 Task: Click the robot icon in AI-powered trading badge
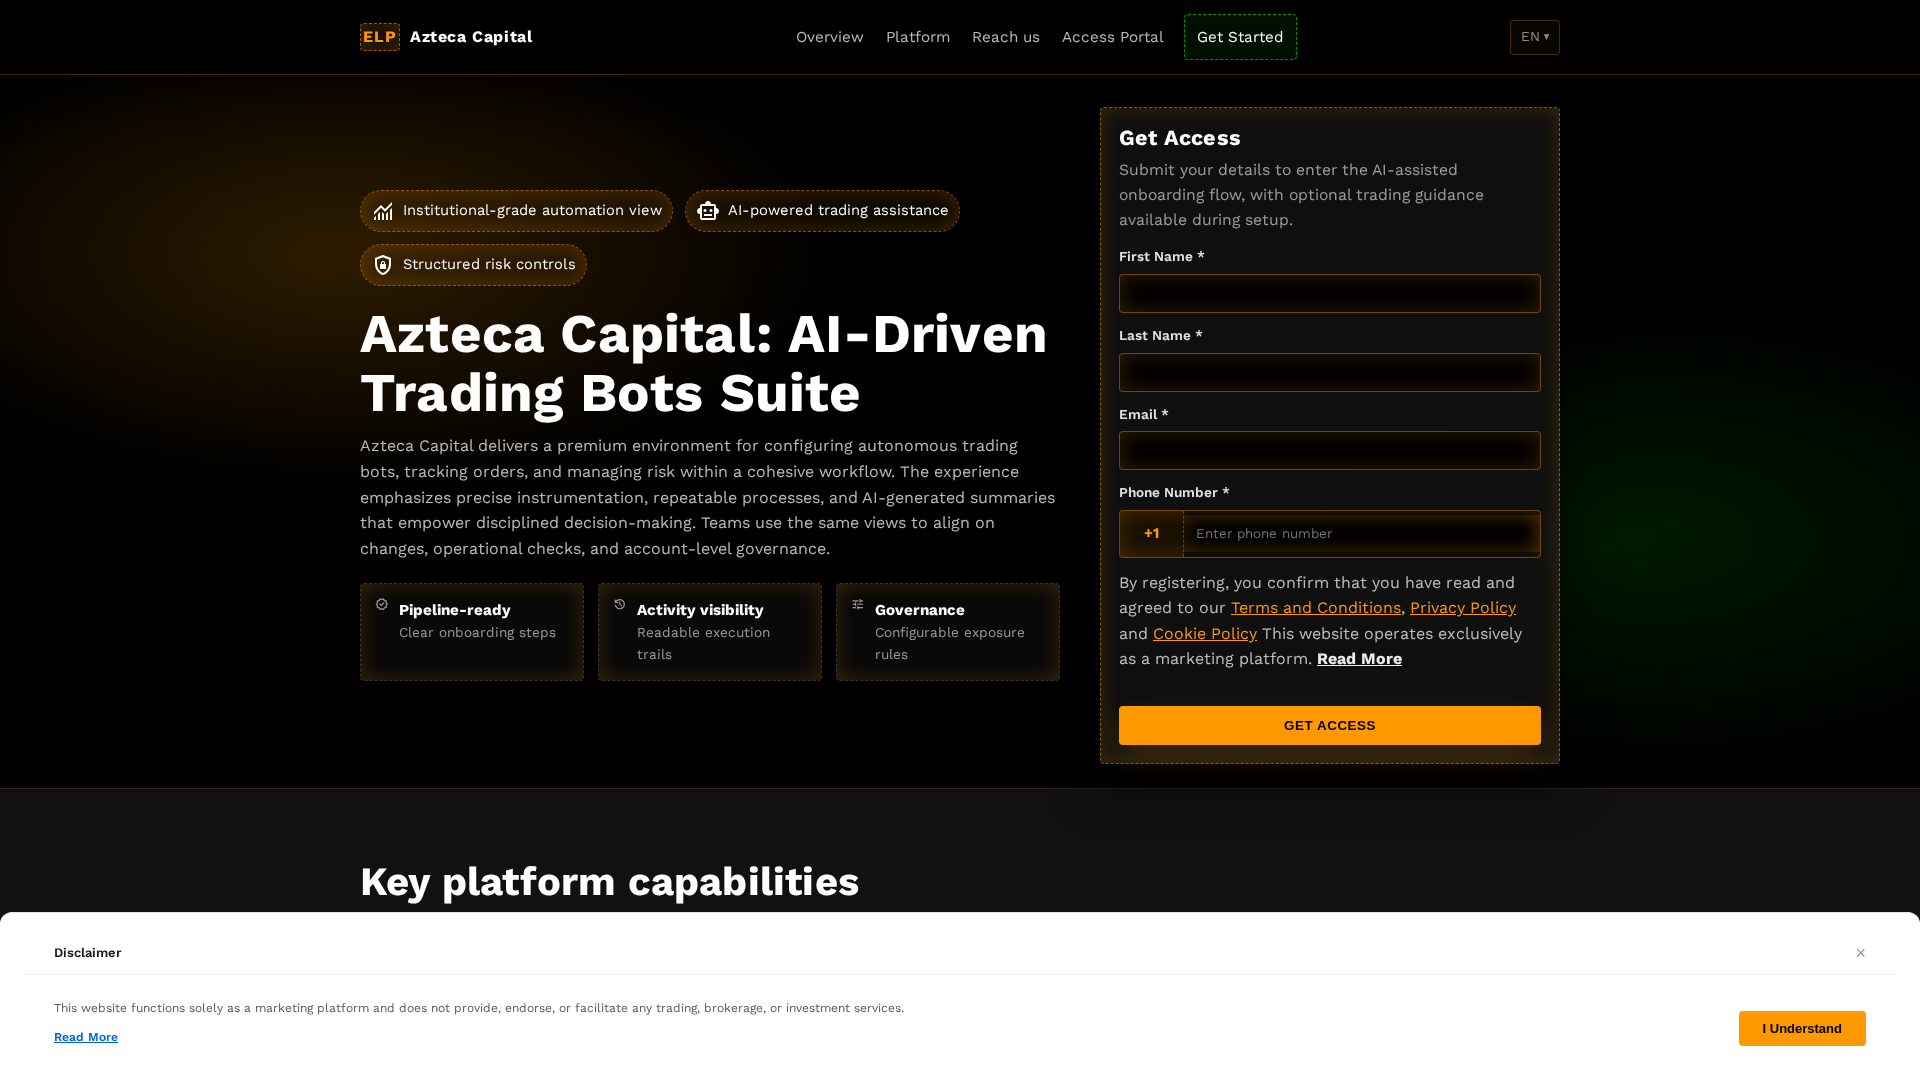click(708, 211)
